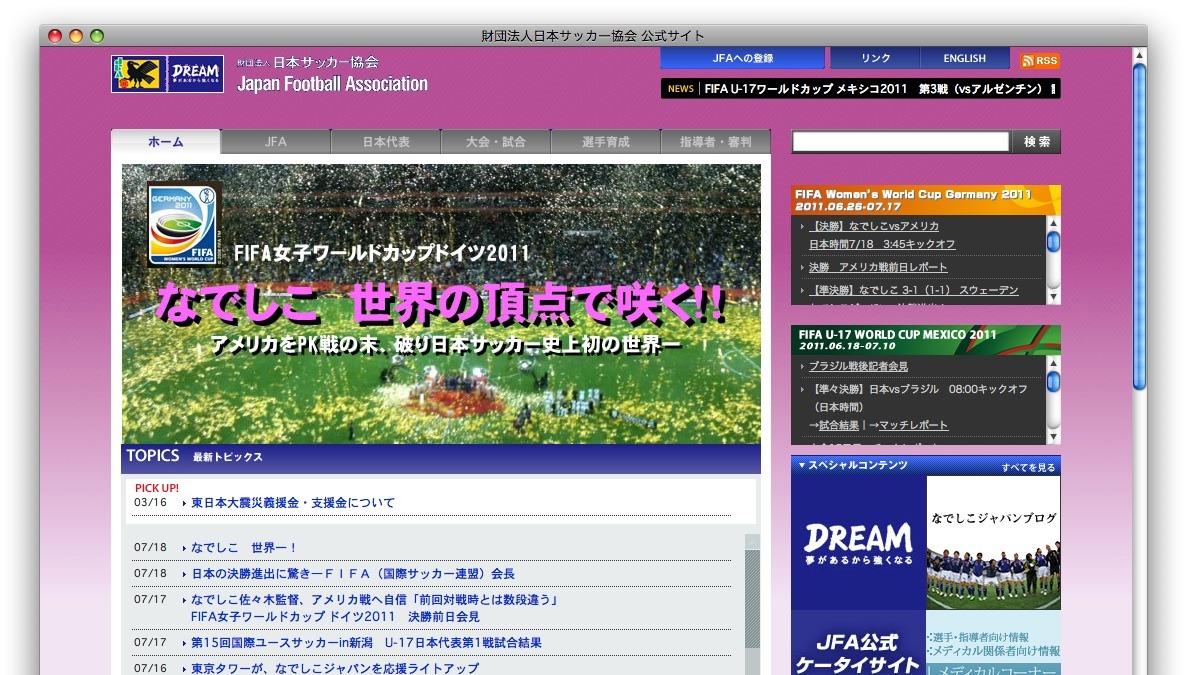Viewport: 1187px width, 675px height.
Task: Click the DREAM logo in header
Action: click(195, 73)
